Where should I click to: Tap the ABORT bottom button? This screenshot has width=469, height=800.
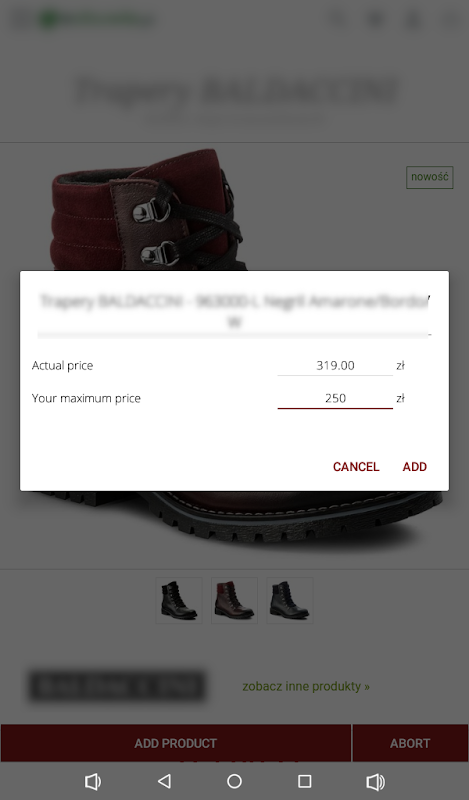pyautogui.click(x=410, y=743)
